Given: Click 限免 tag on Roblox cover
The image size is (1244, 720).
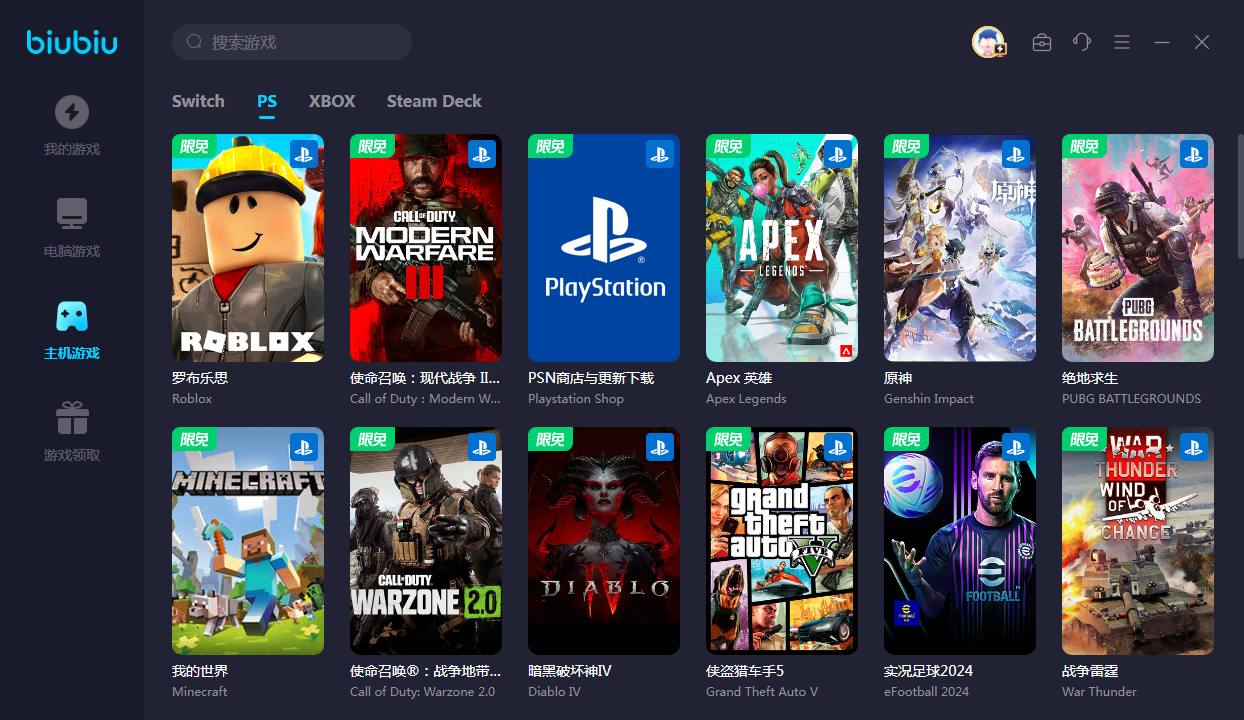Looking at the screenshot, I should pos(194,146).
